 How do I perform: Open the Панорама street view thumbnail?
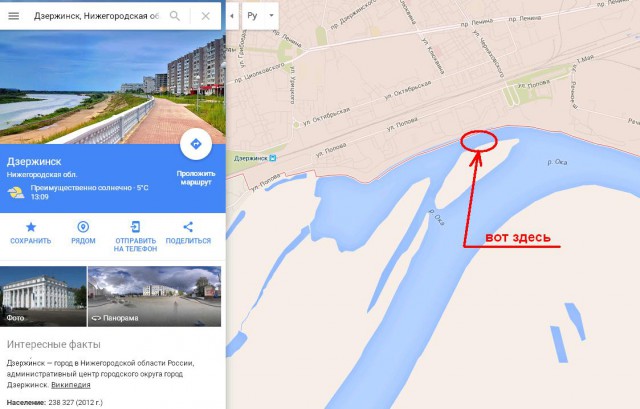click(154, 296)
